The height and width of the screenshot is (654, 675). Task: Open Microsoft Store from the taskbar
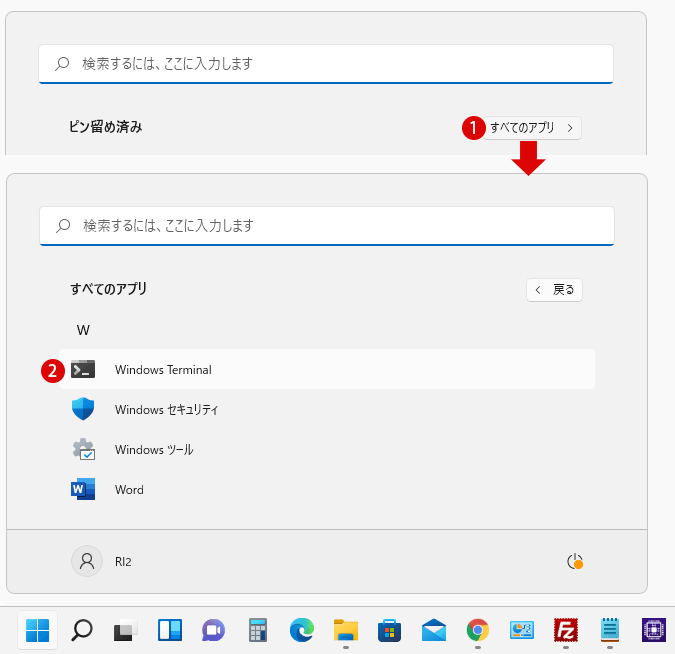[x=390, y=630]
